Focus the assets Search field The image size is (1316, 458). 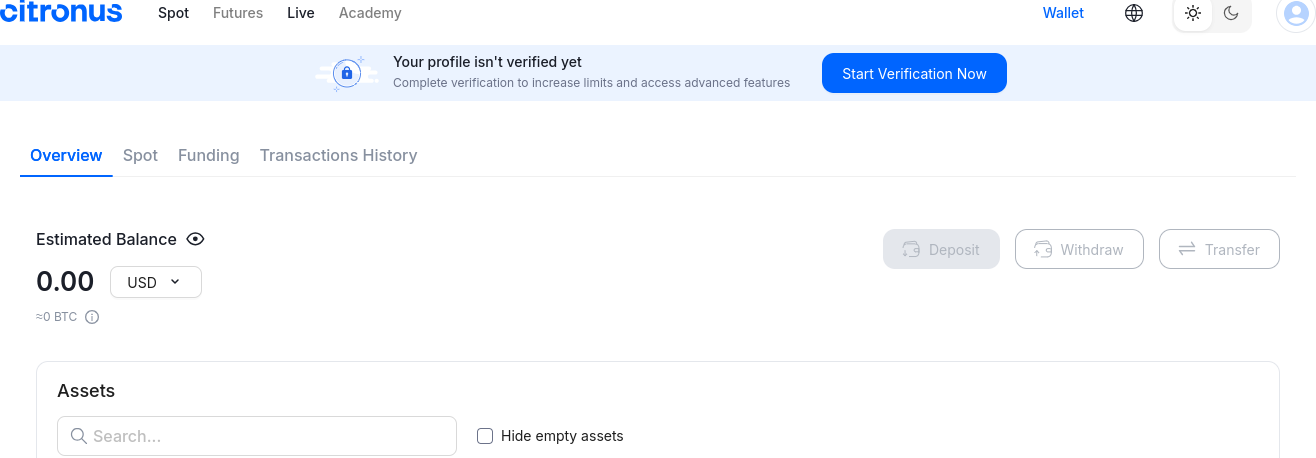(257, 436)
